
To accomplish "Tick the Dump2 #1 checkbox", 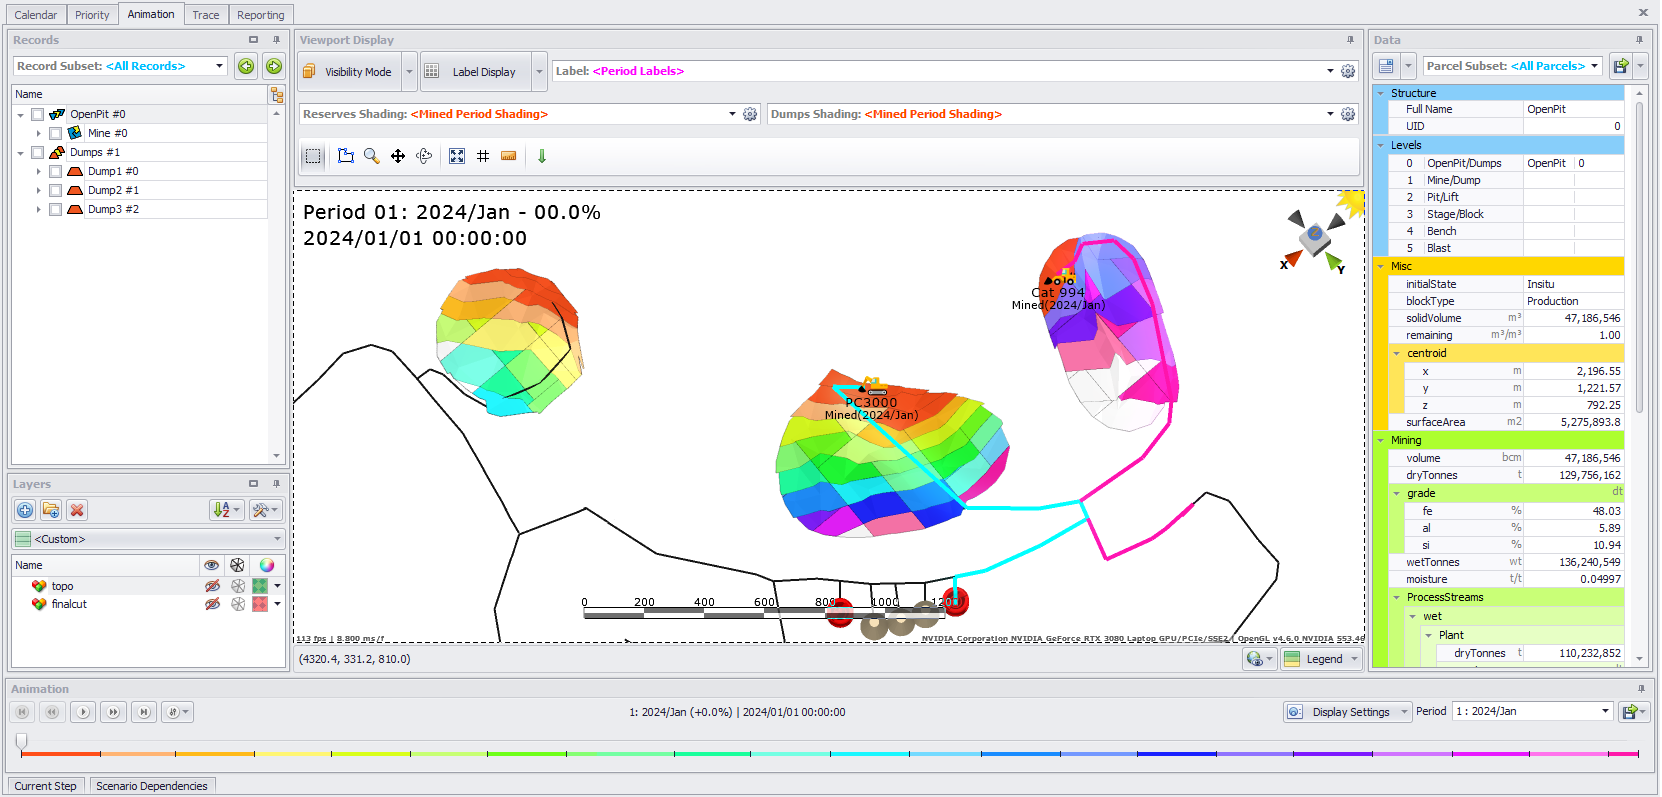I will point(55,190).
